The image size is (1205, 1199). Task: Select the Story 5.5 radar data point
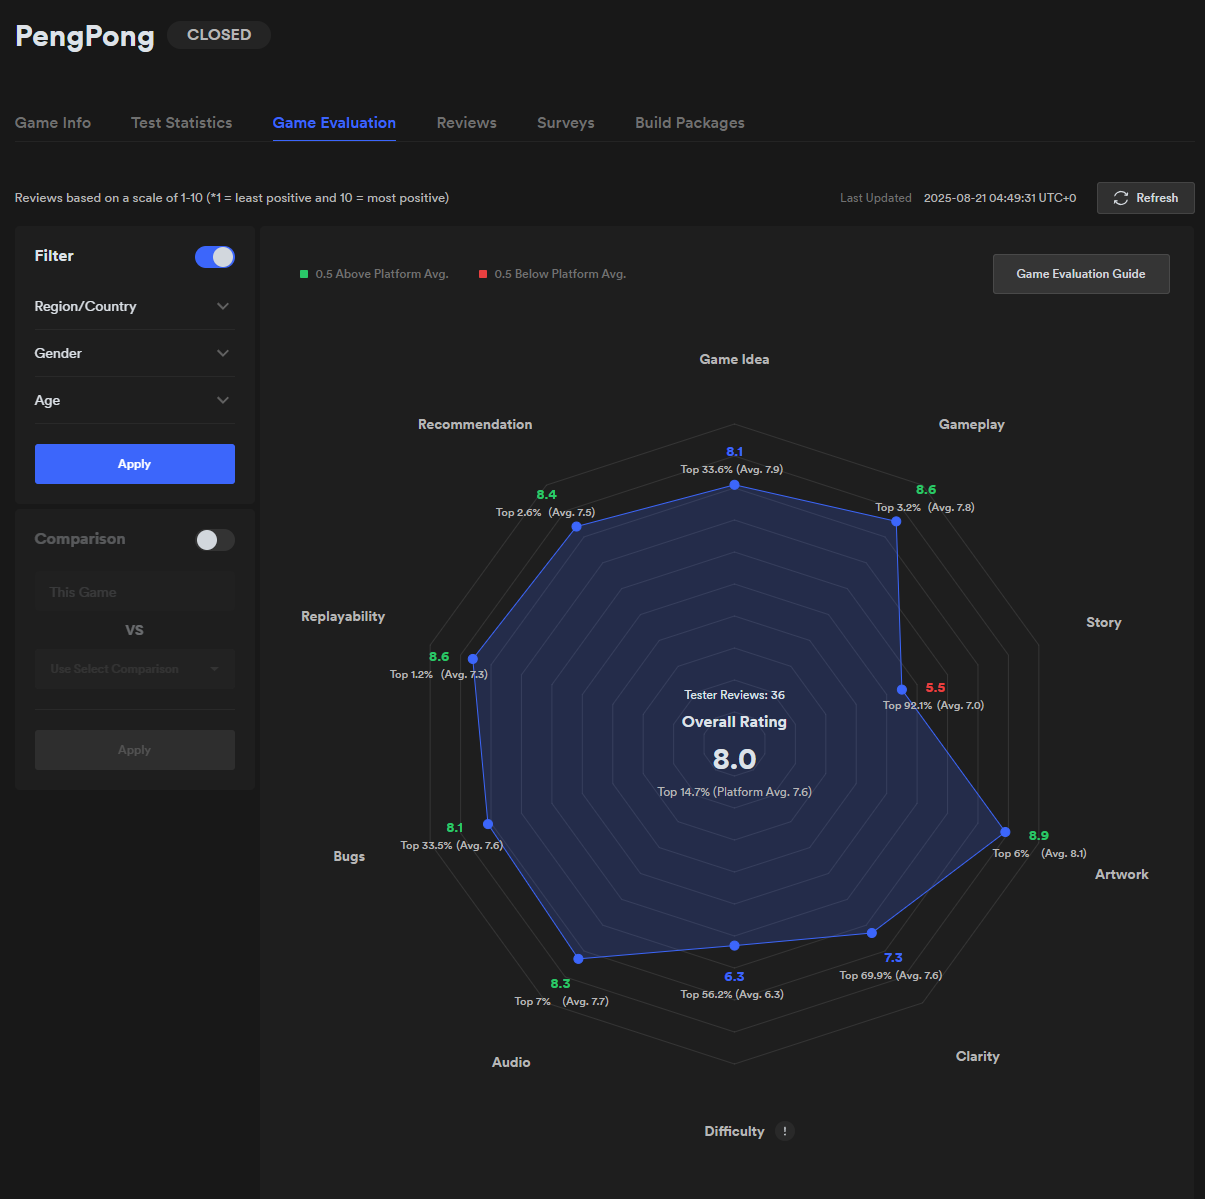pyautogui.click(x=902, y=689)
